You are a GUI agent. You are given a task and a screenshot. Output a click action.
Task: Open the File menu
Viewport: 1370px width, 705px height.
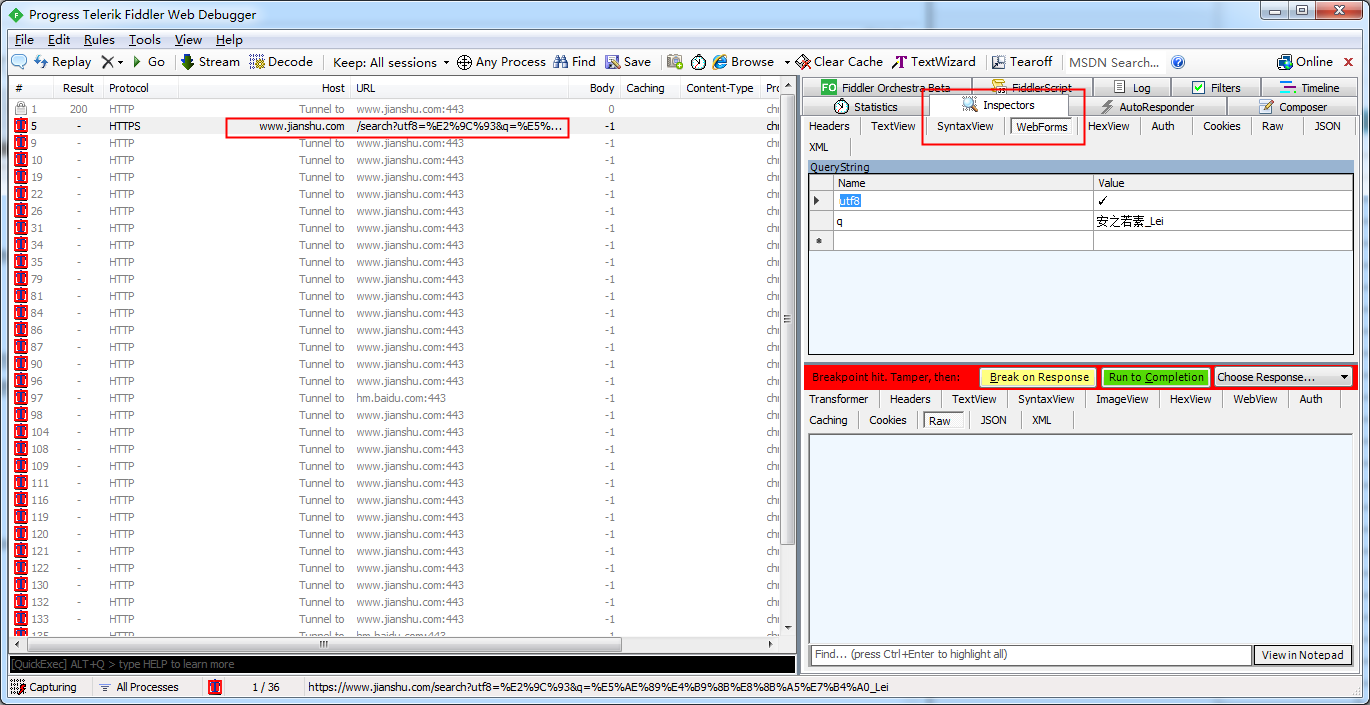(24, 40)
